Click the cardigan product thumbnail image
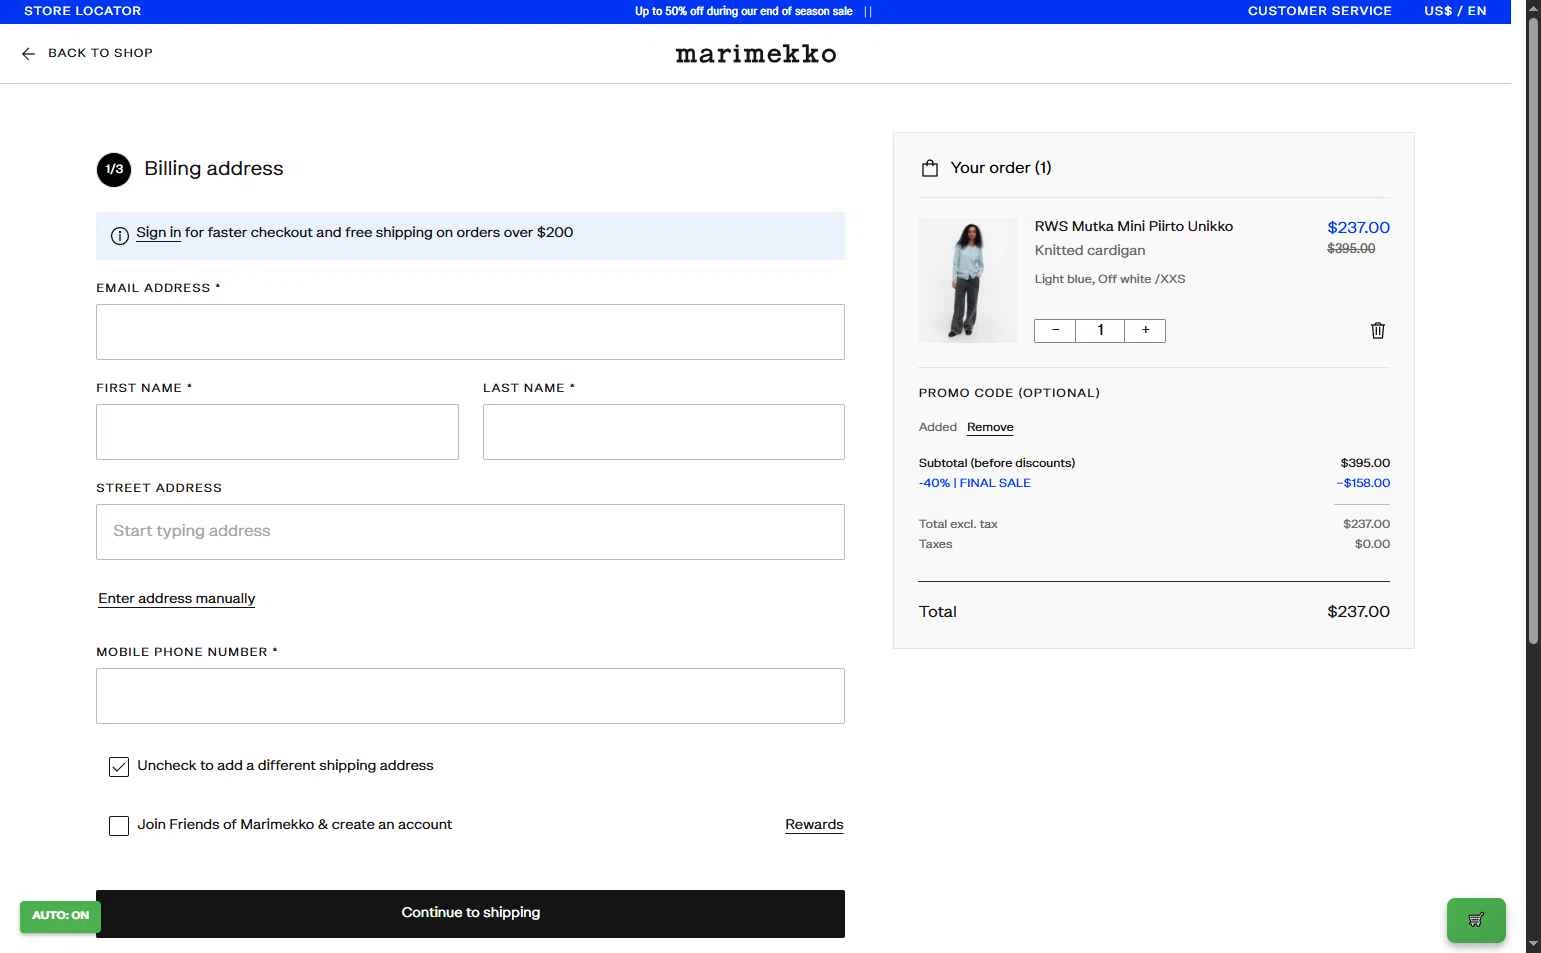This screenshot has height=953, width=1541. 967,281
